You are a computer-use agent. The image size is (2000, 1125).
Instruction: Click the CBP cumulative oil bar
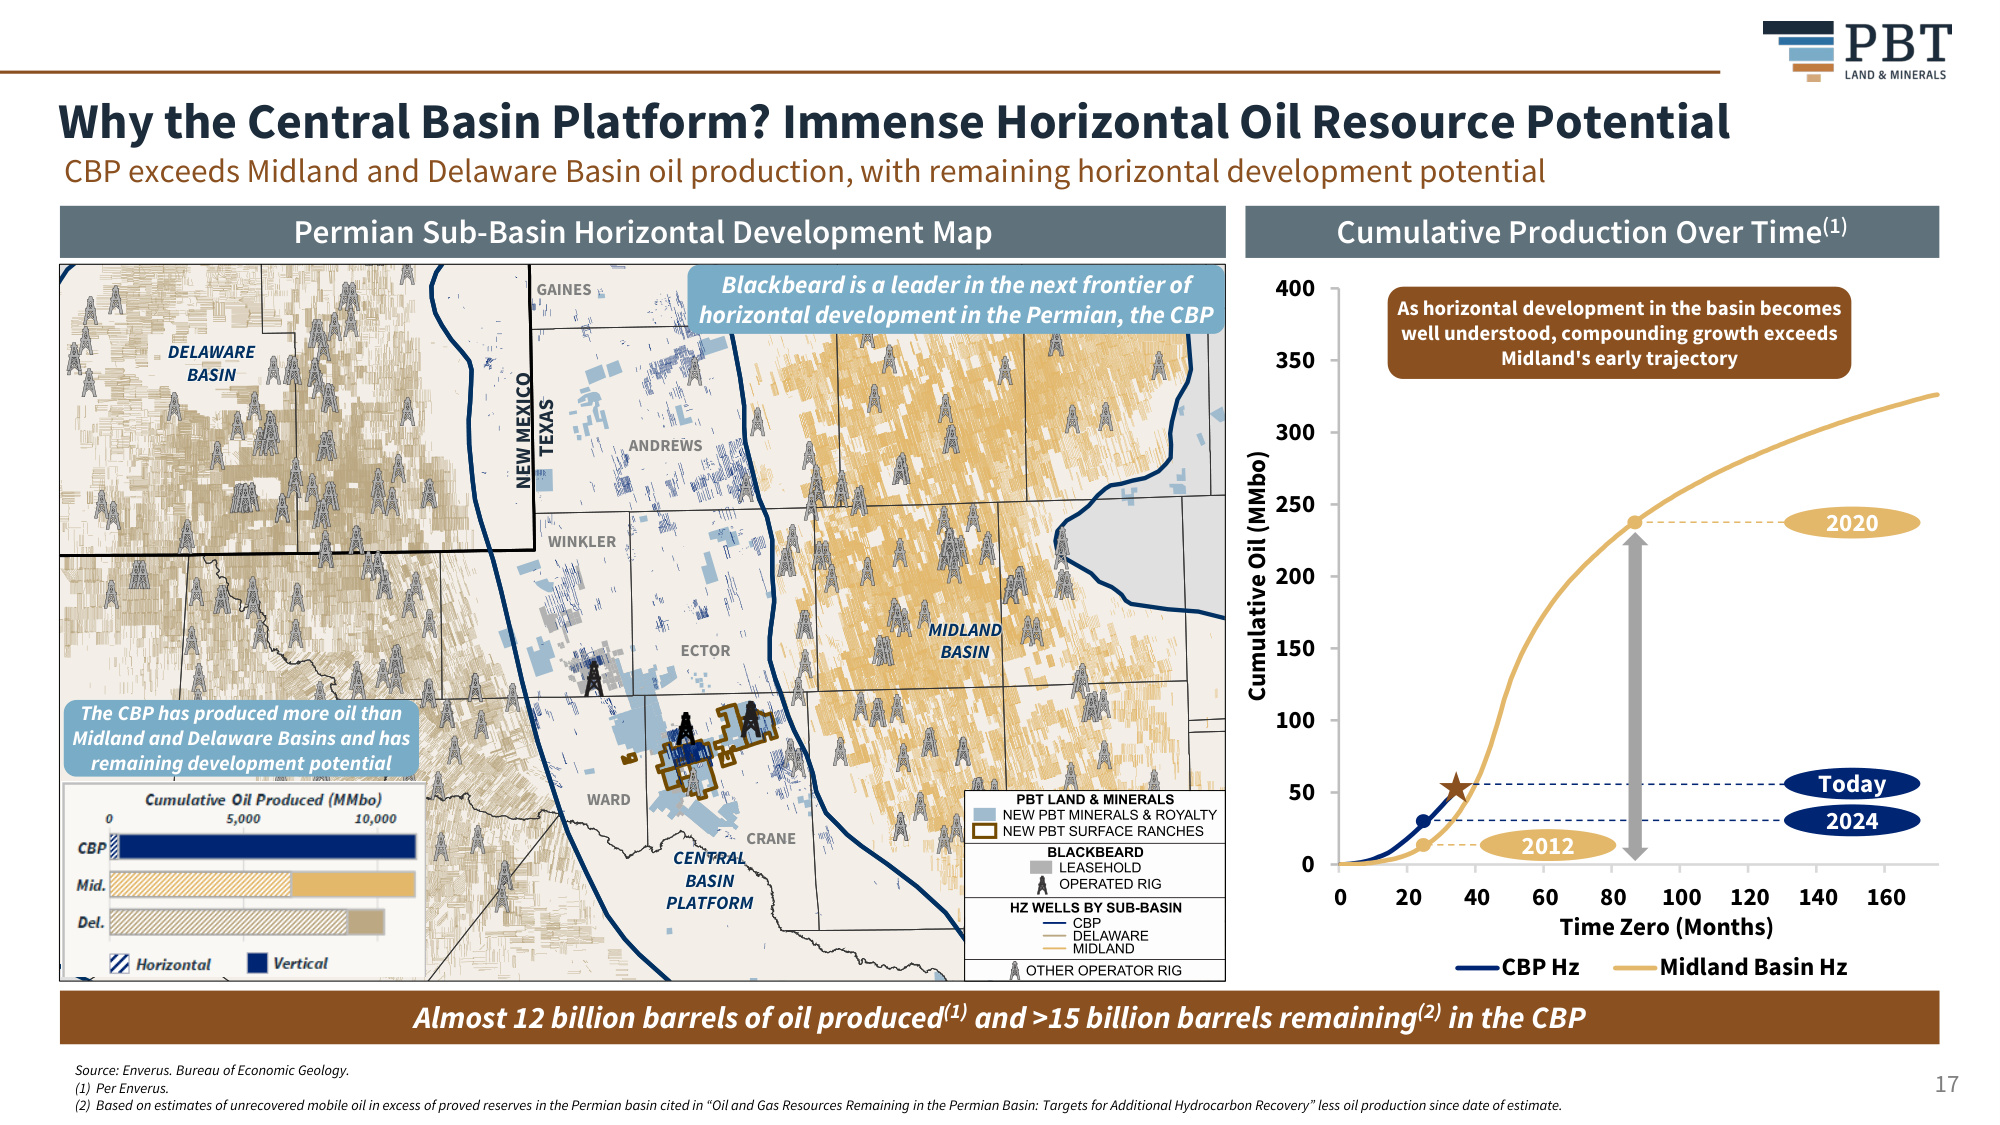[262, 847]
